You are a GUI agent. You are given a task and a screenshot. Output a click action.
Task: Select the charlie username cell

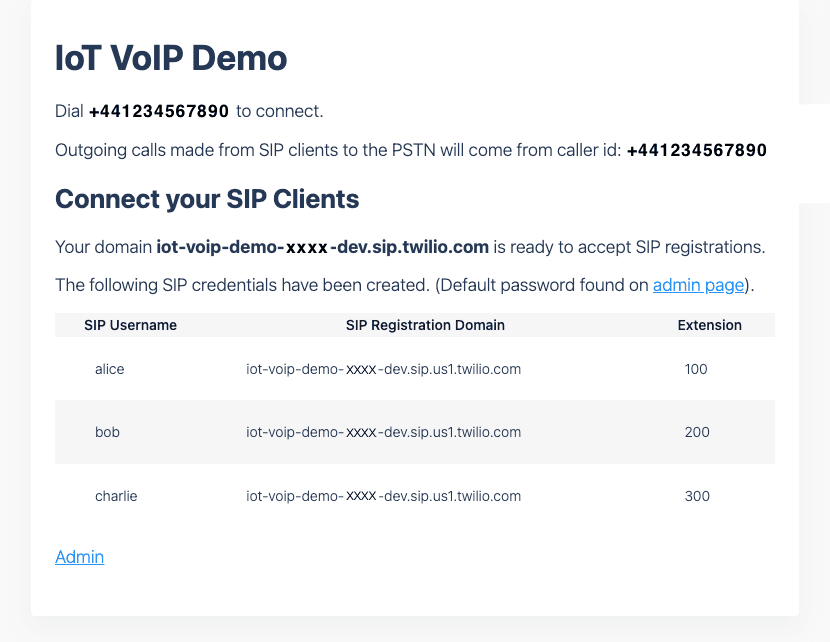click(116, 496)
